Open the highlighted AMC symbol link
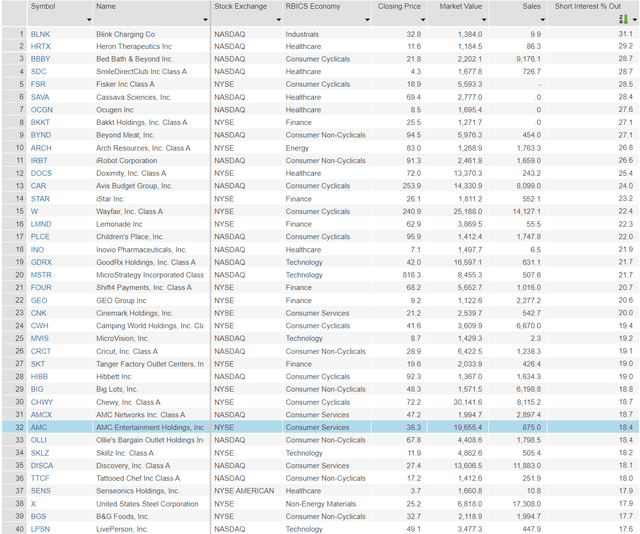The height and width of the screenshot is (534, 640). tap(39, 427)
